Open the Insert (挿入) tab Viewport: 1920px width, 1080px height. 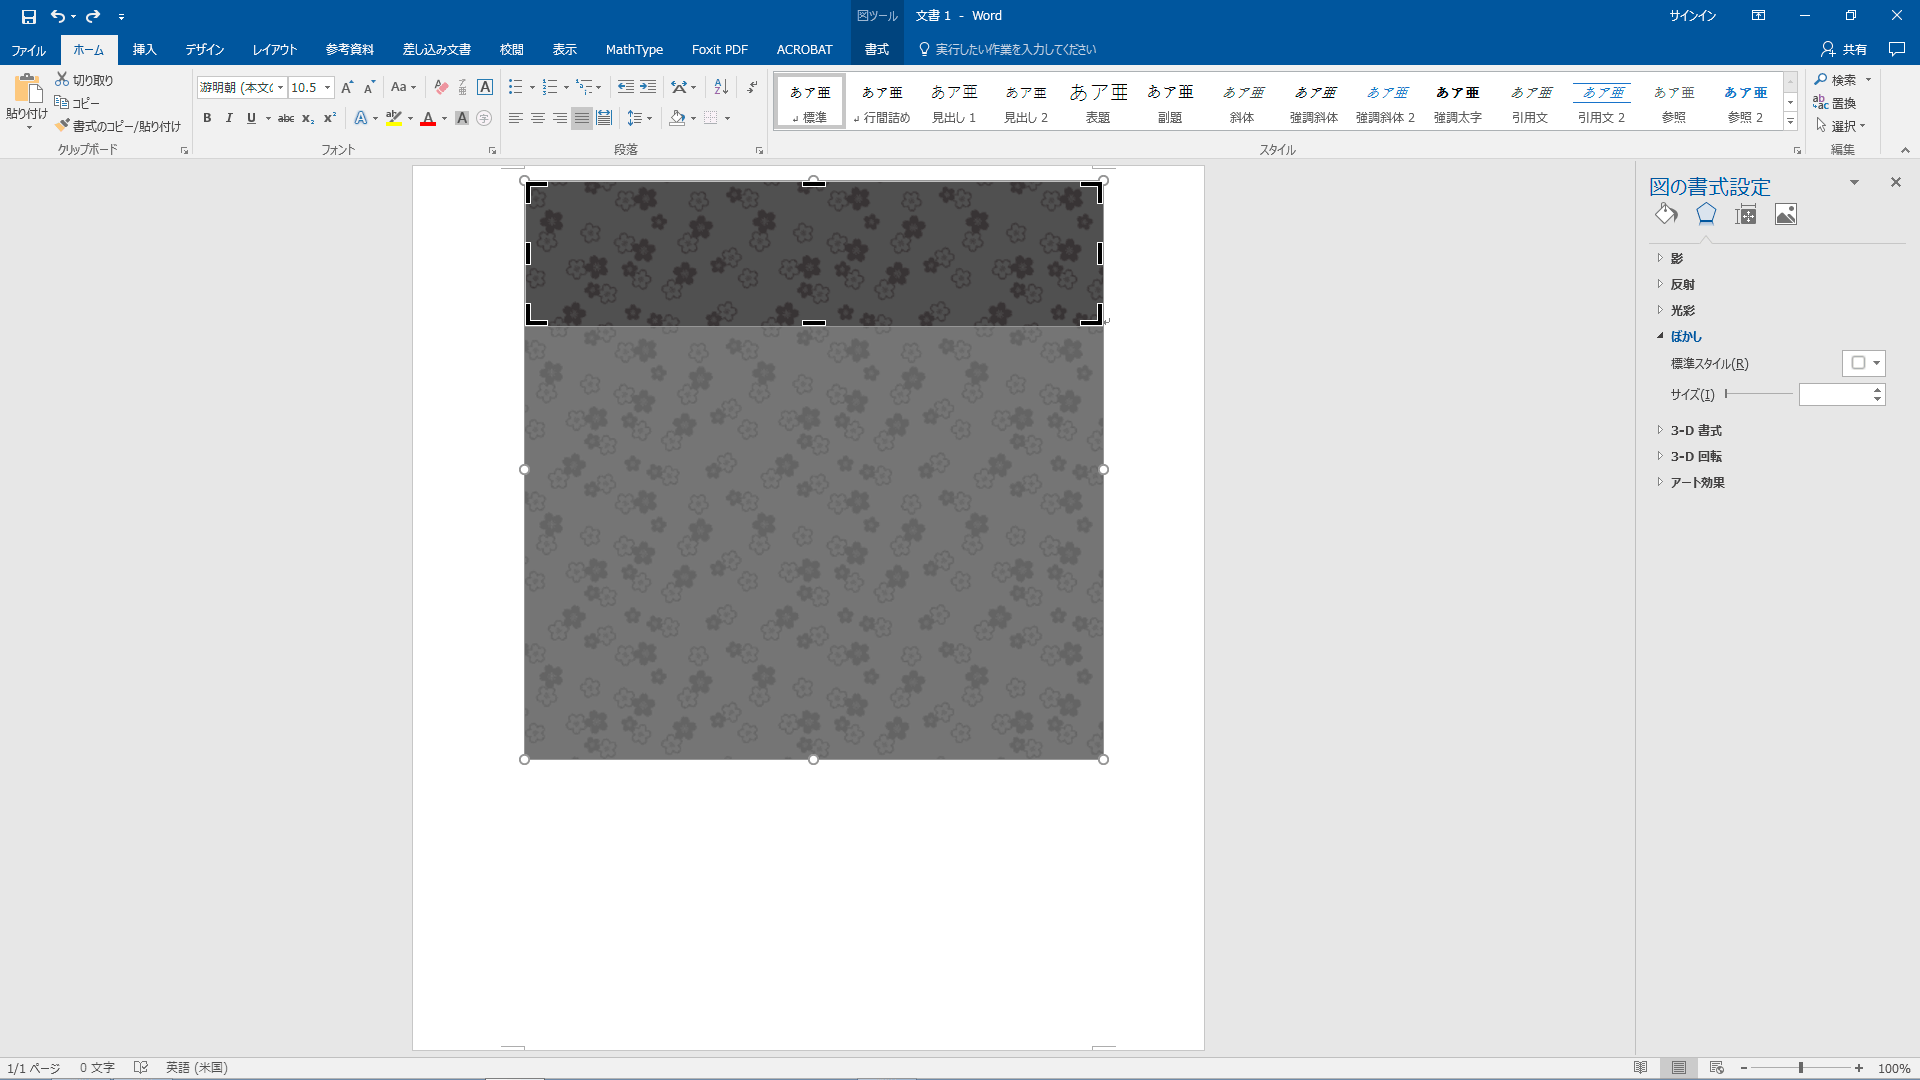tap(145, 49)
